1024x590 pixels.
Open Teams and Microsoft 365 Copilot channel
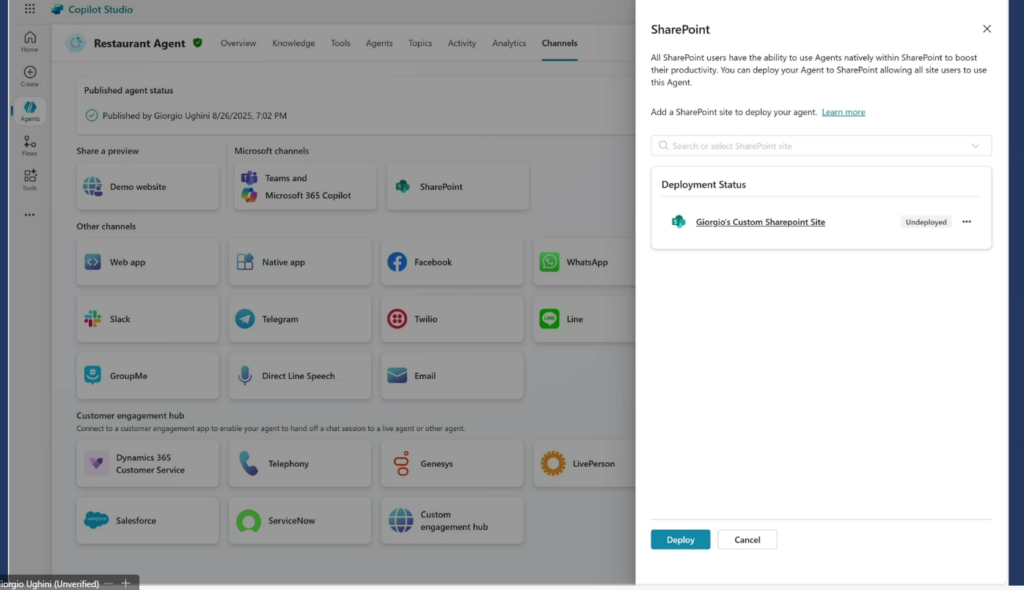click(305, 187)
